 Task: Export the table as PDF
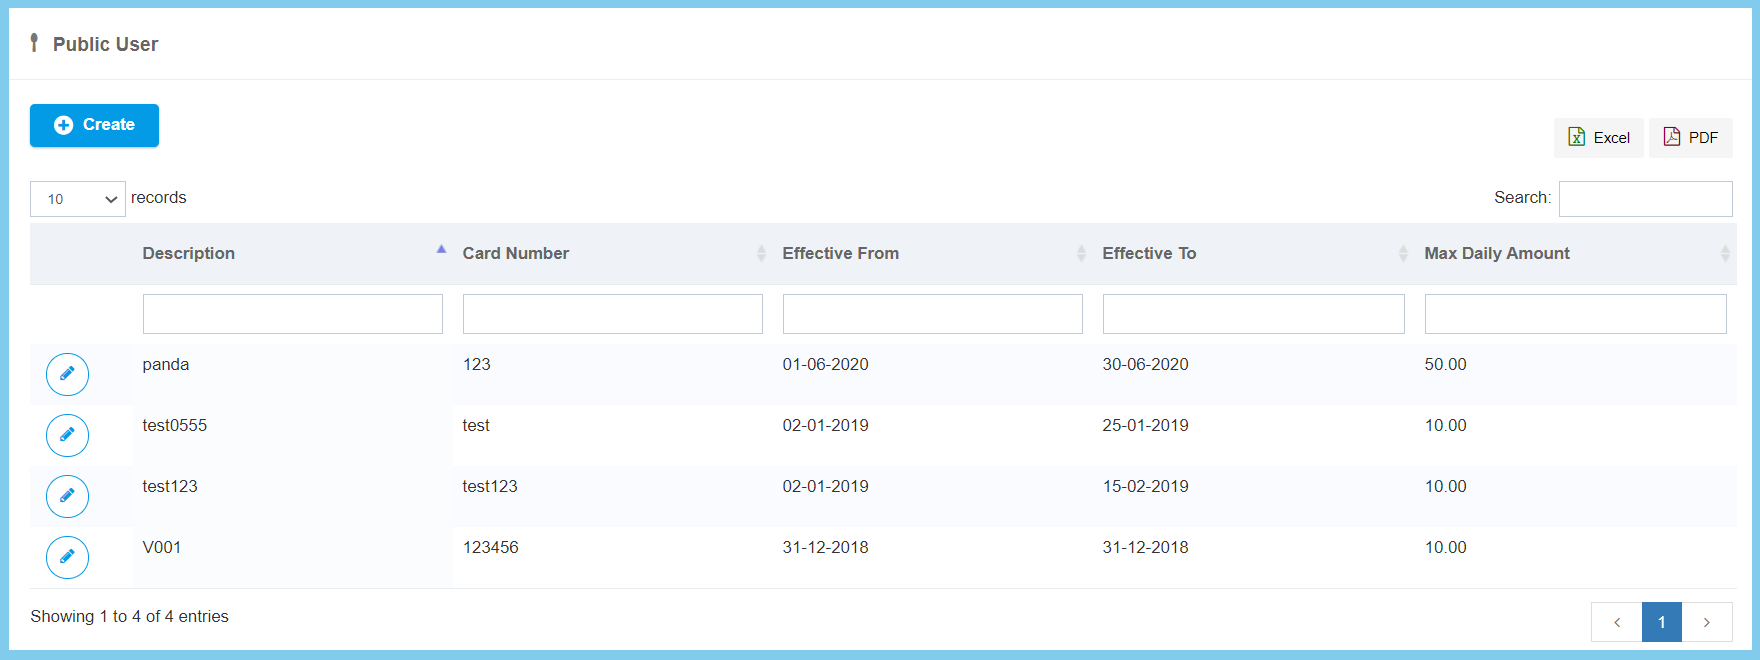(1690, 138)
